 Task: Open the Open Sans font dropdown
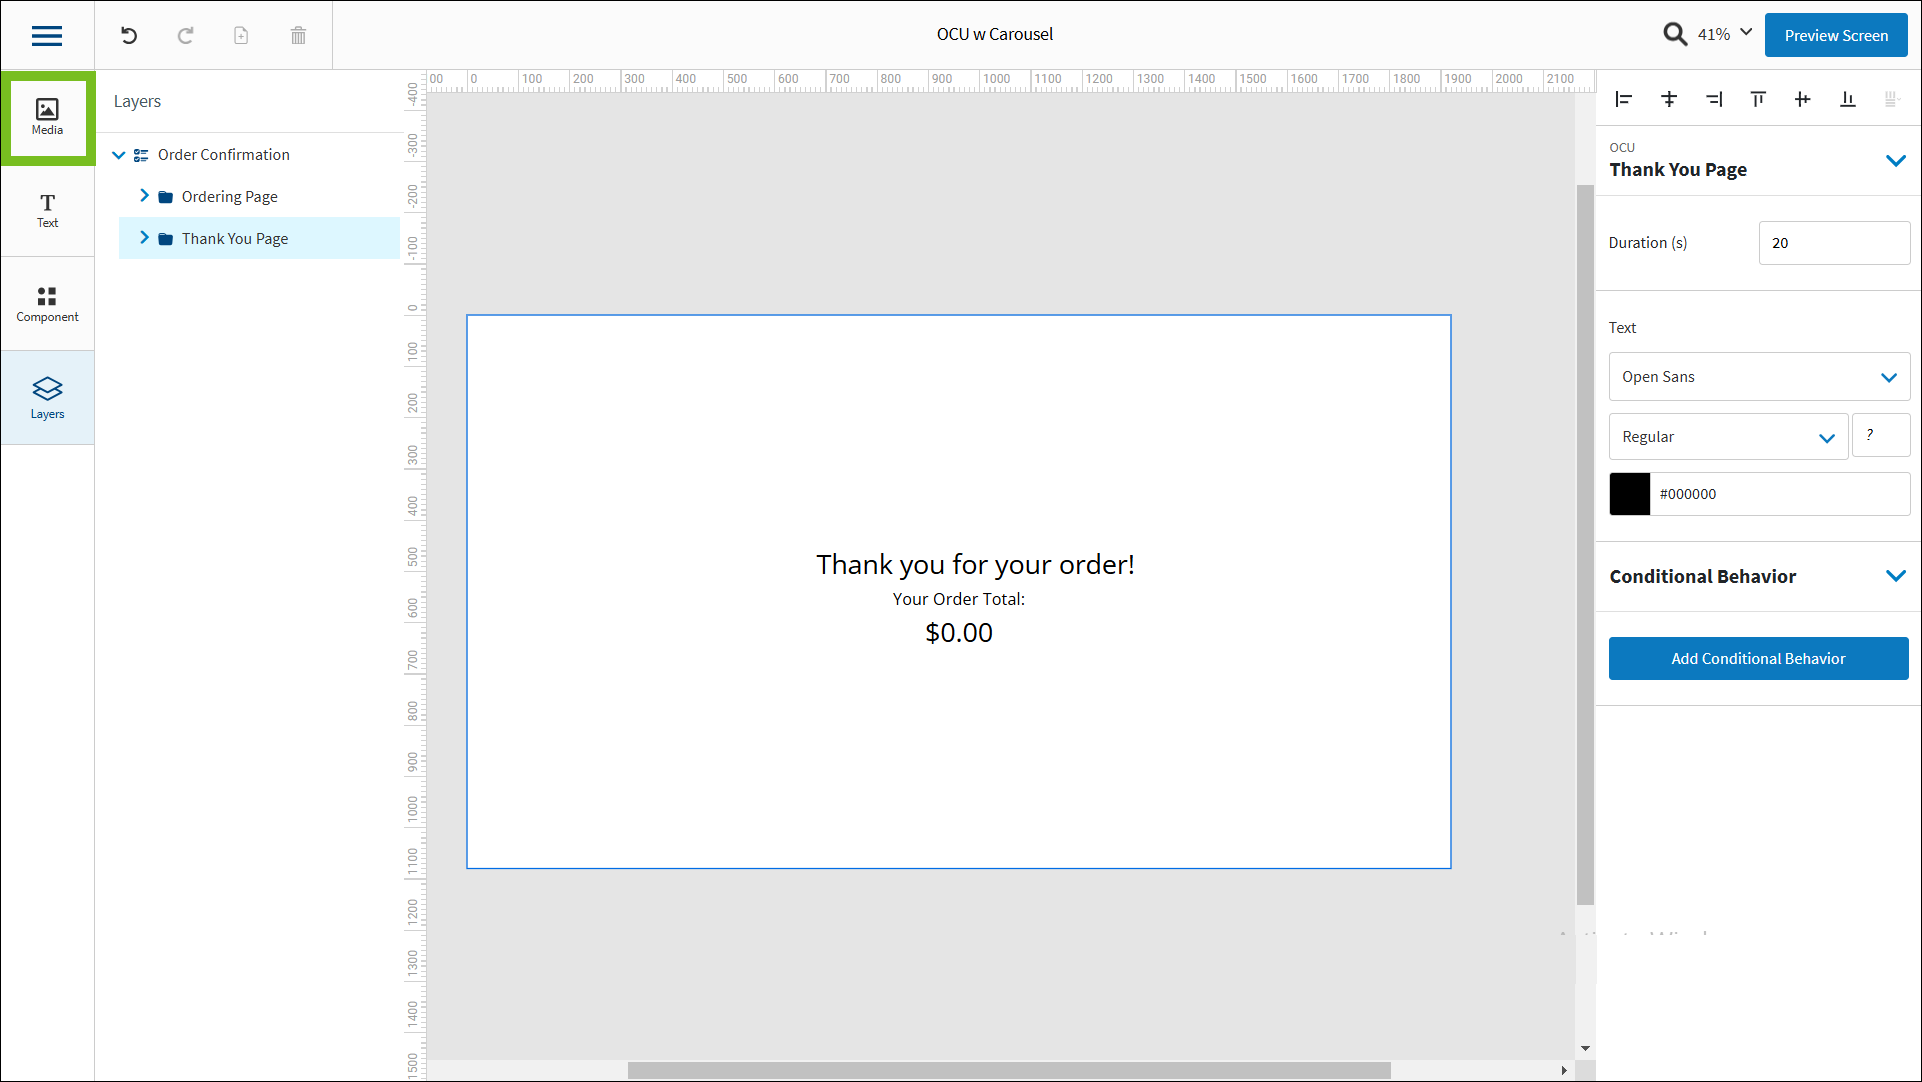click(x=1758, y=376)
